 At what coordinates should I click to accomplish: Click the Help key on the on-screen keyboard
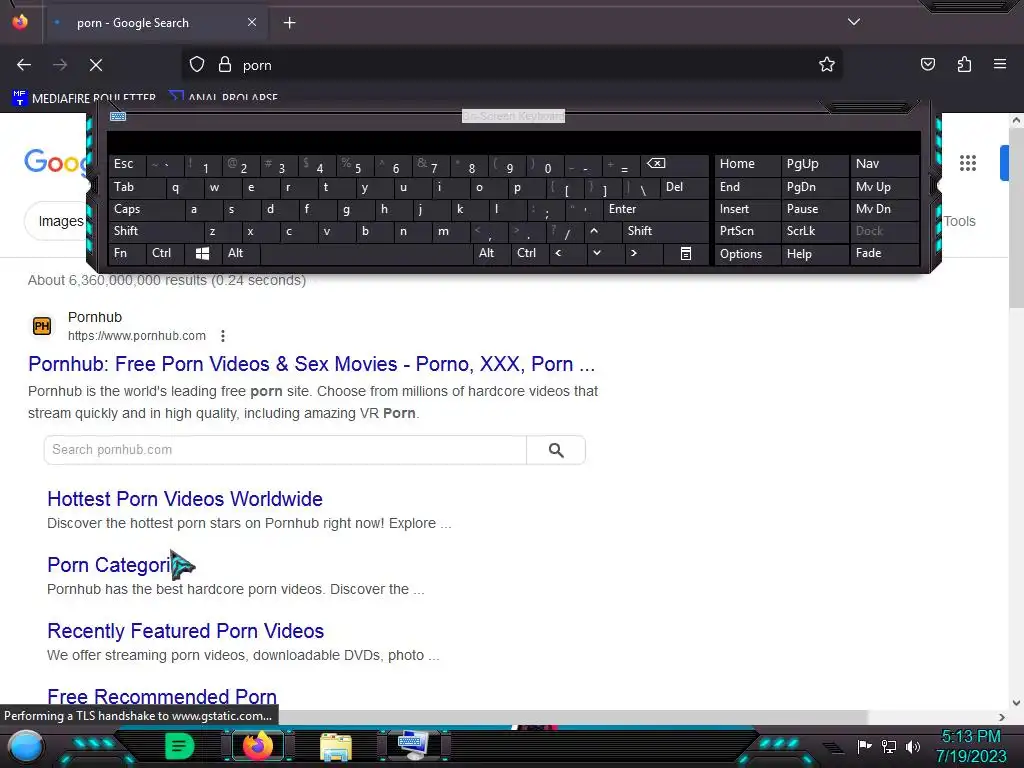pos(814,253)
